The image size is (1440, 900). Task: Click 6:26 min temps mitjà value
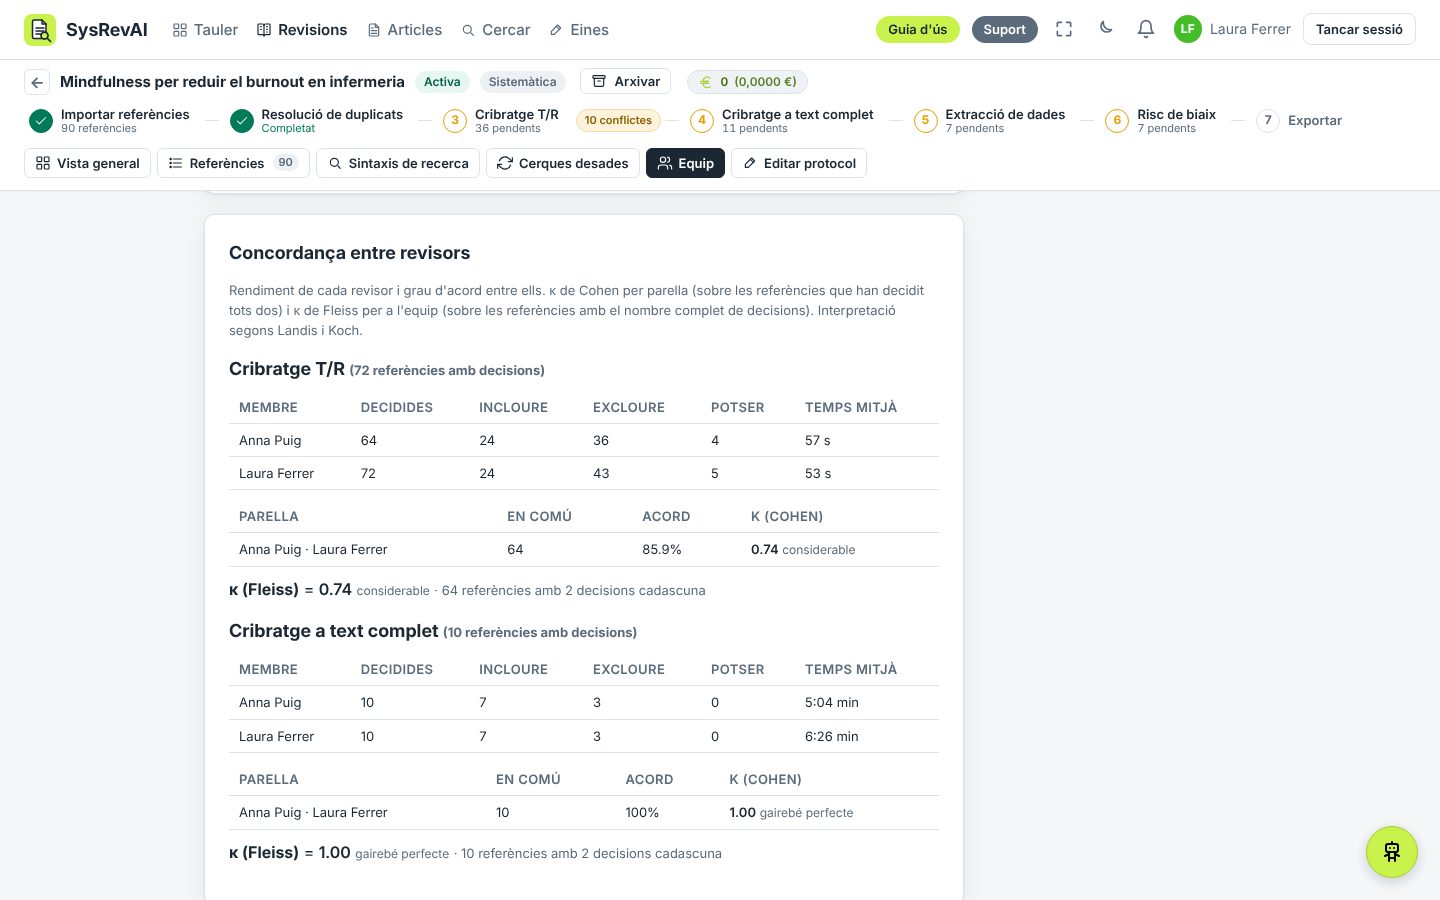832,737
